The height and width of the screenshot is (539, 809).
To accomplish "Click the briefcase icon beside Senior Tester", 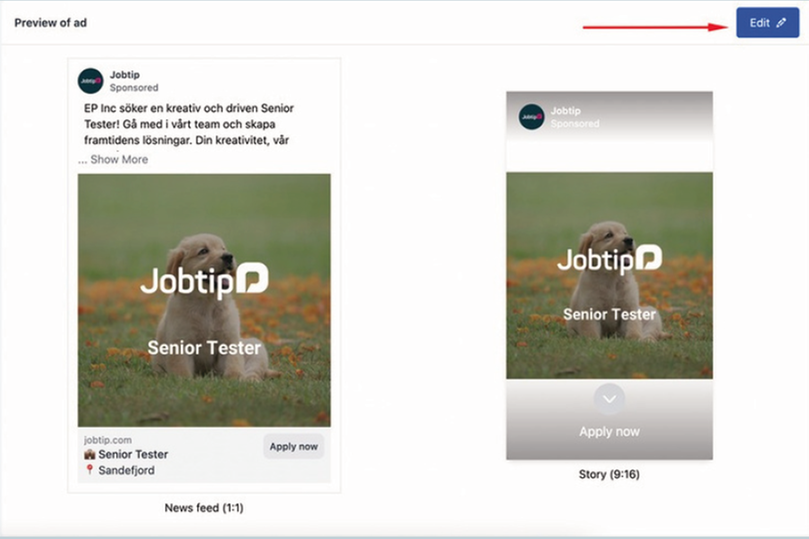I will (x=90, y=454).
